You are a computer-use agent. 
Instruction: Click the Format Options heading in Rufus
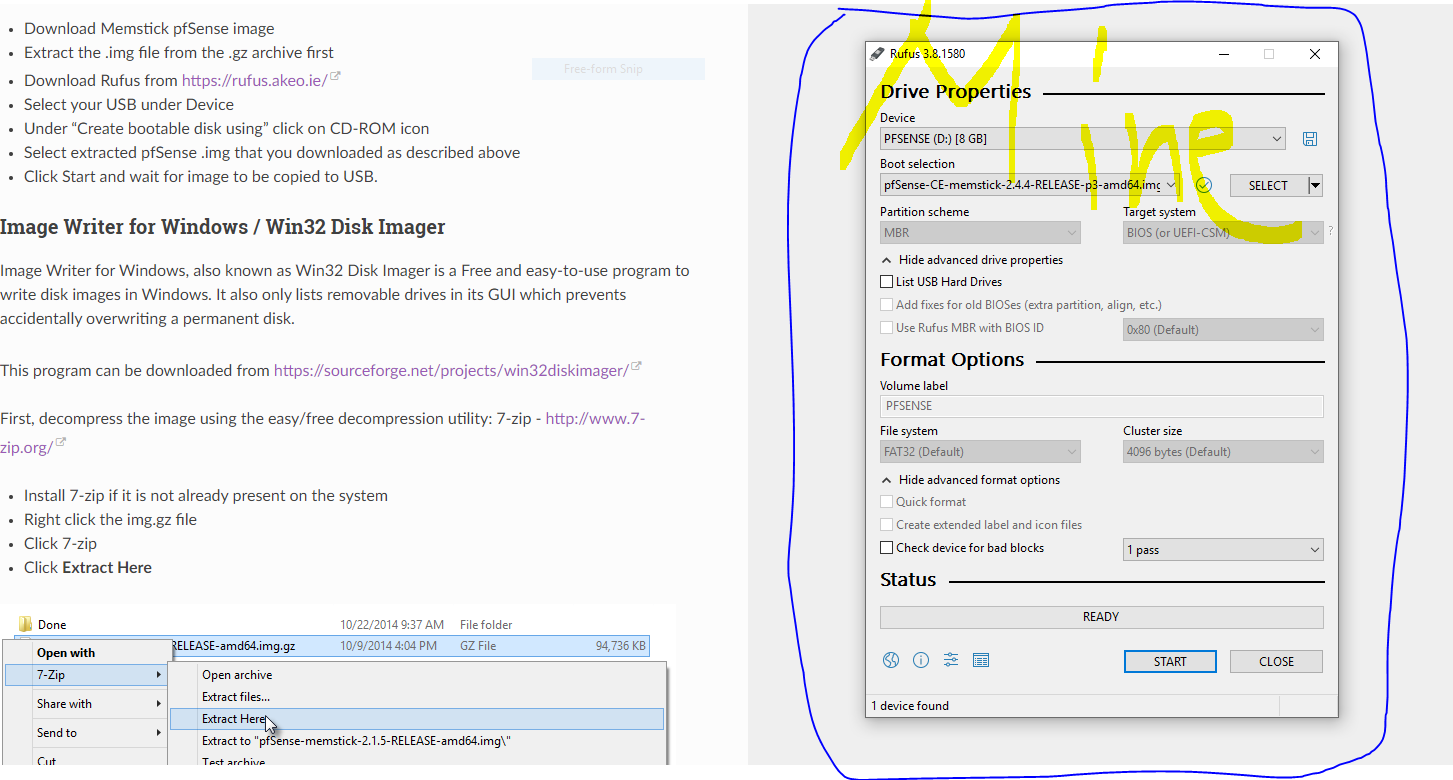(952, 360)
